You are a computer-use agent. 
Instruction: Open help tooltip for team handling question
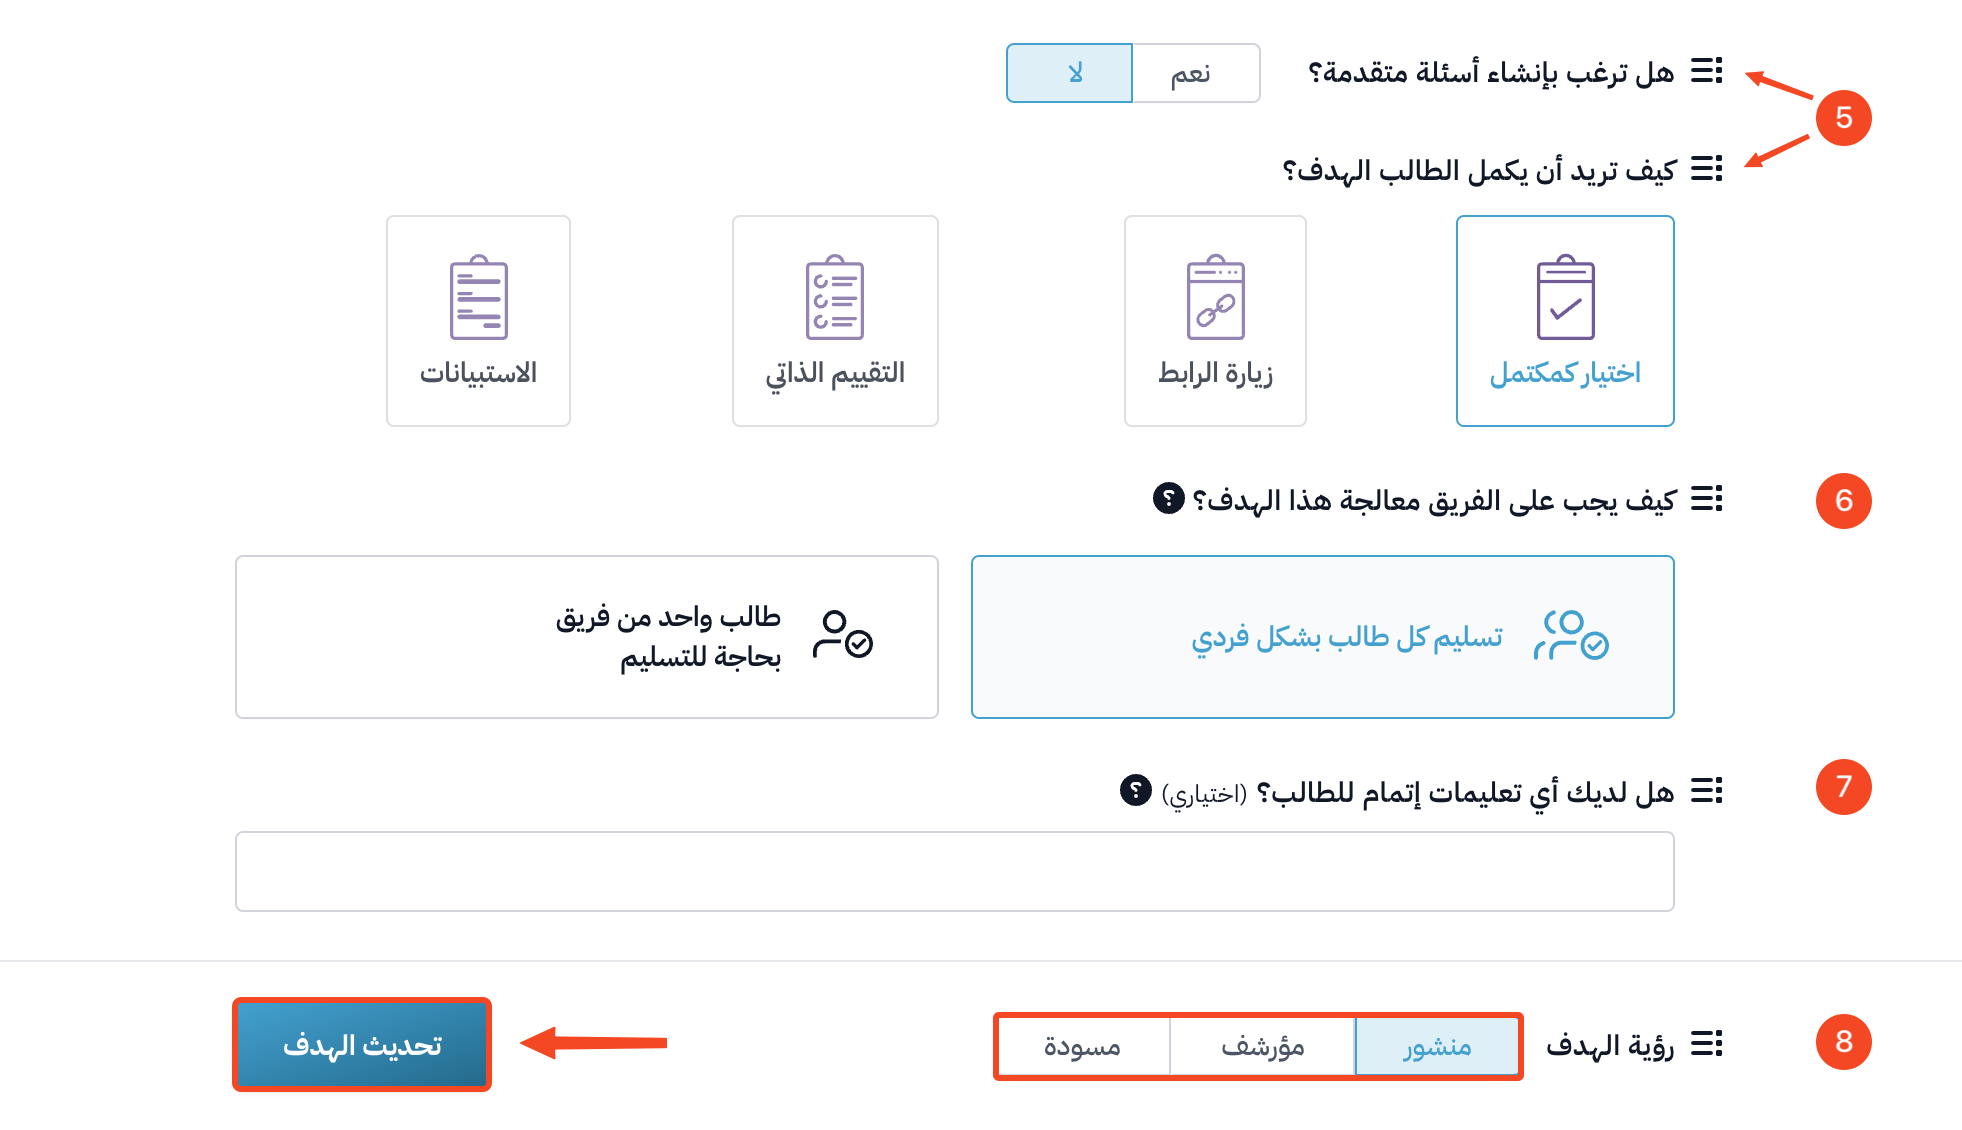click(x=1168, y=497)
